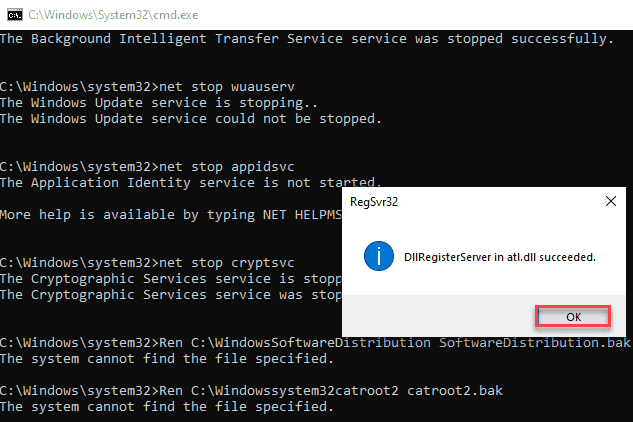The width and height of the screenshot is (633, 422).
Task: Click the RegSvr32 dialog title
Action: click(375, 200)
